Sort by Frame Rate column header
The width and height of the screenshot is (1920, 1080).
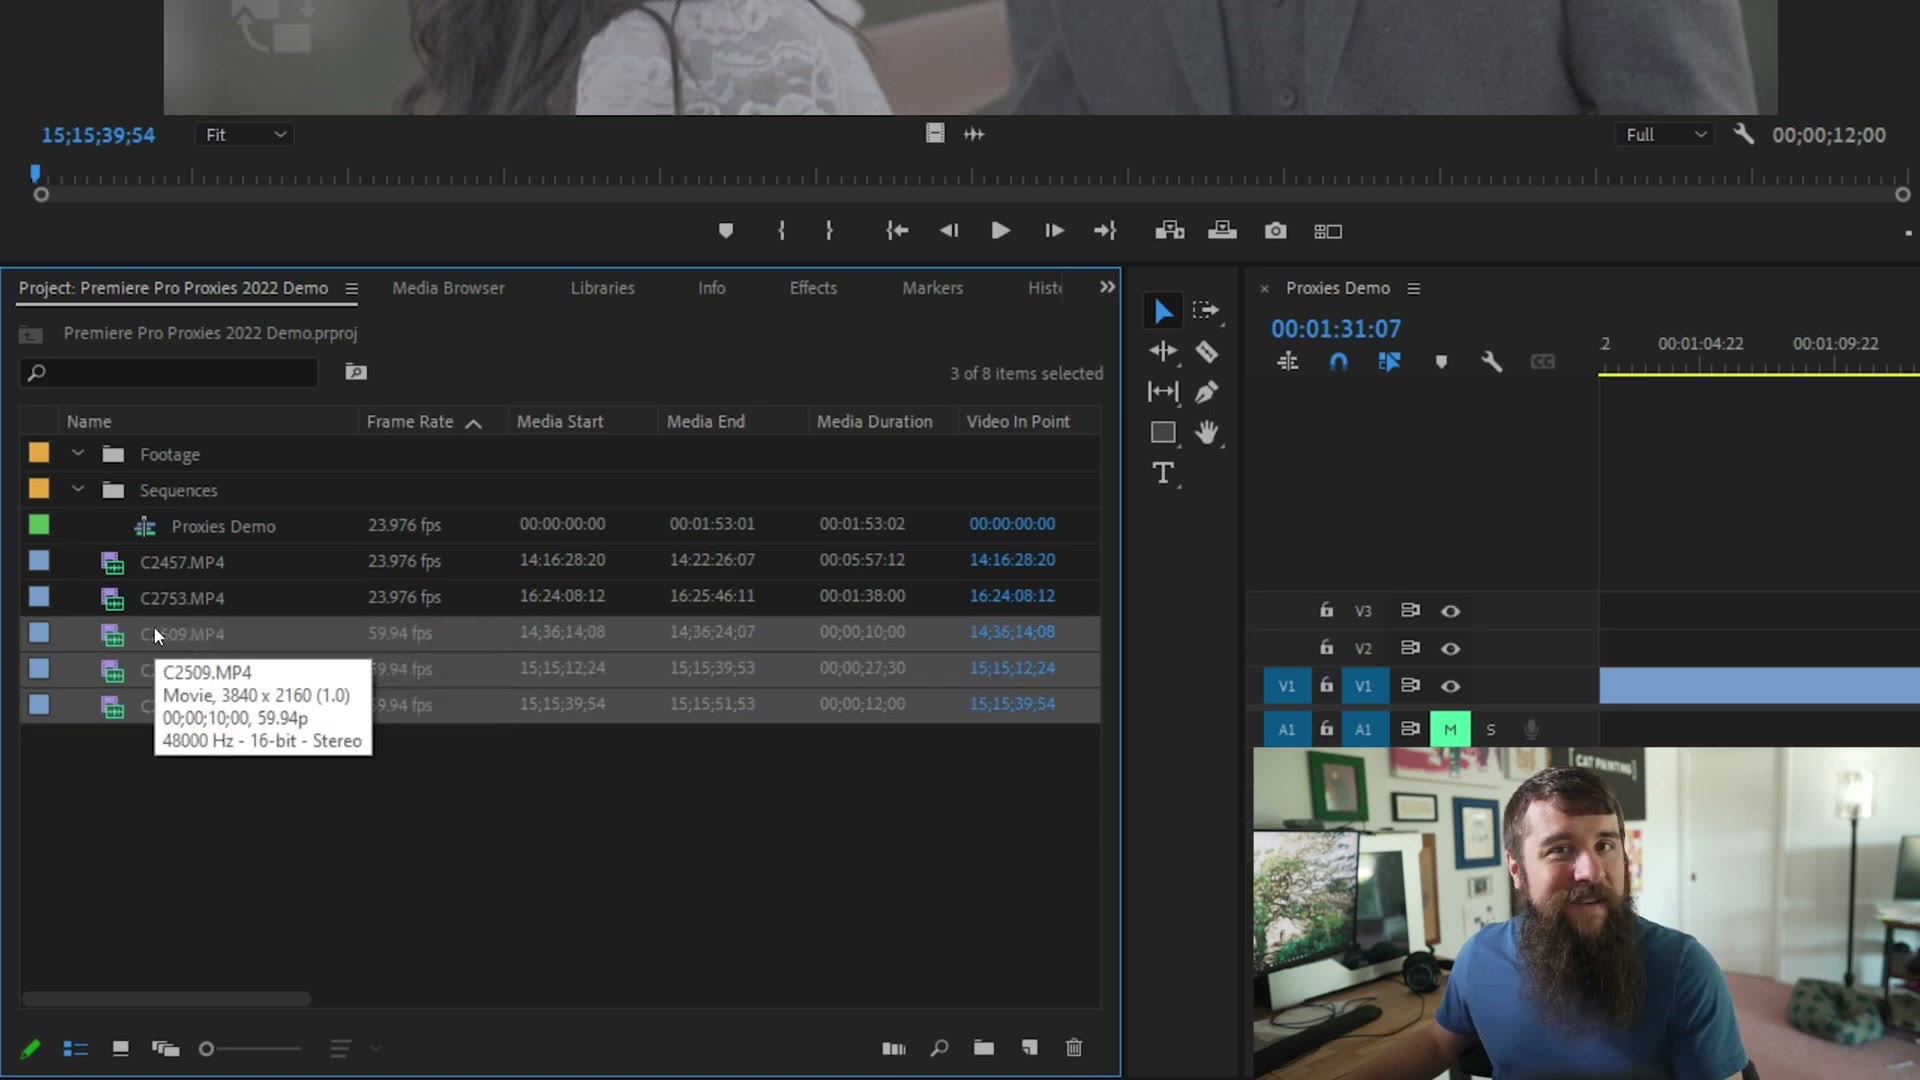(x=410, y=422)
